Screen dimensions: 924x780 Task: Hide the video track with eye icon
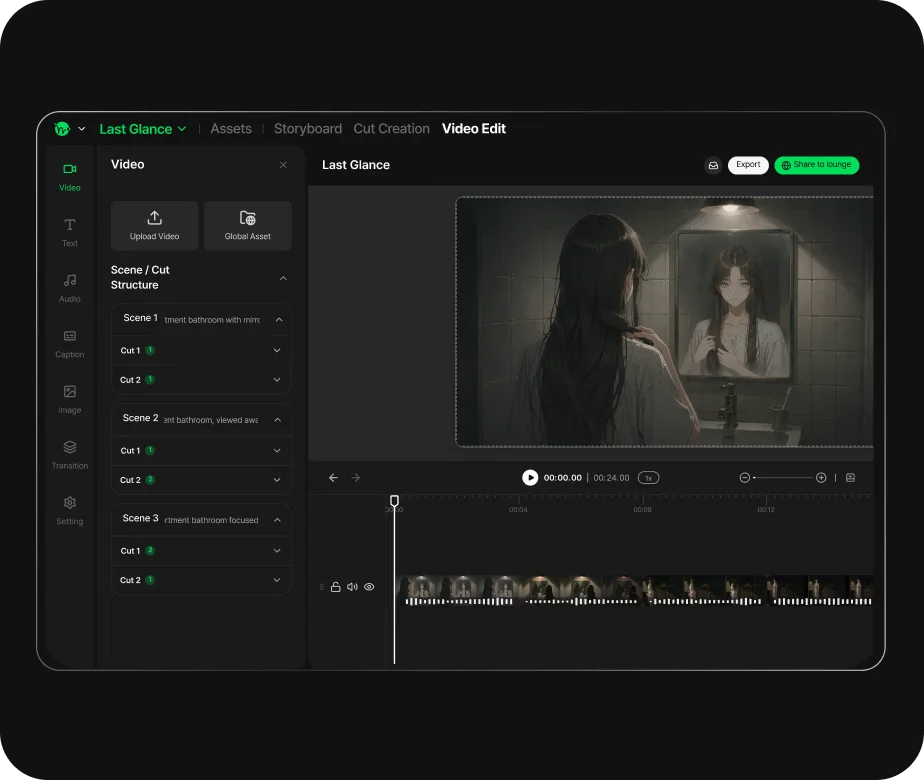pos(369,587)
